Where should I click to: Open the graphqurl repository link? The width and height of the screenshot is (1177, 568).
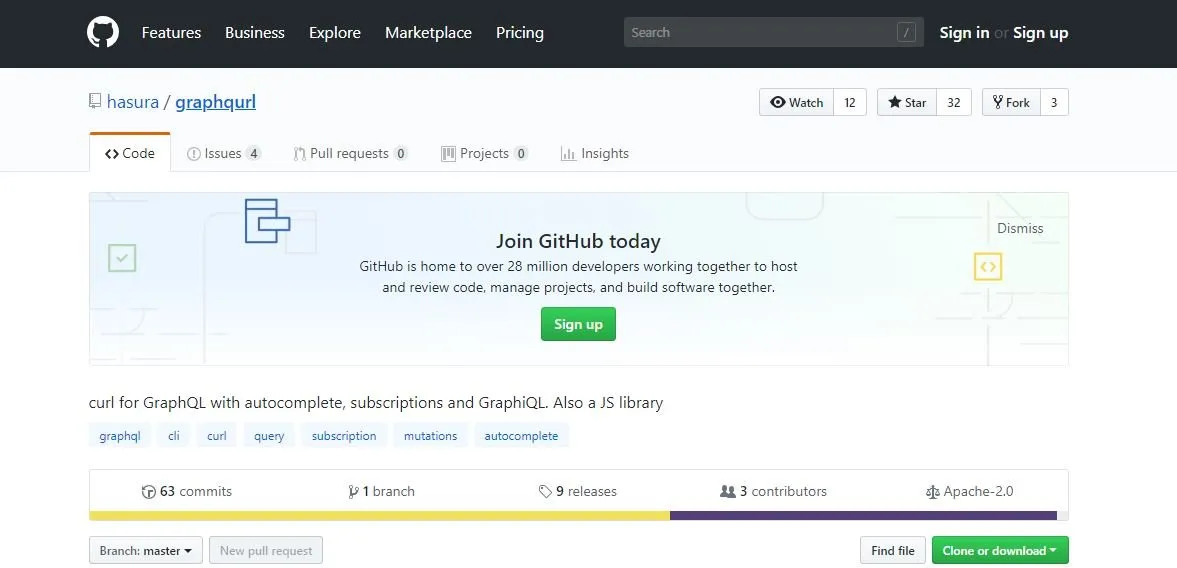[x=215, y=102]
